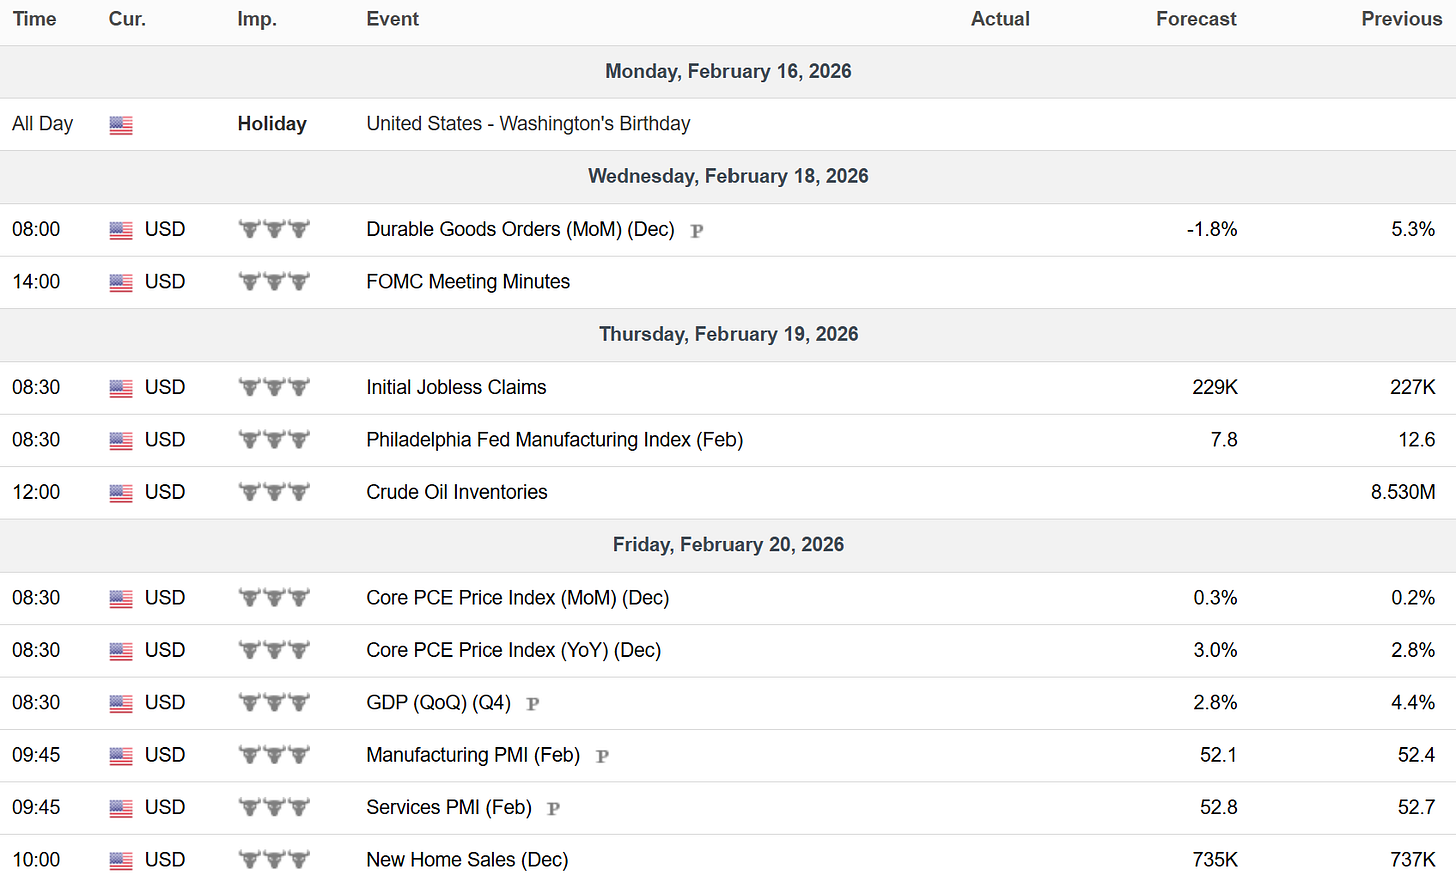Open the FOMC Meeting Minutes event
This screenshot has width=1456, height=880.
point(468,282)
